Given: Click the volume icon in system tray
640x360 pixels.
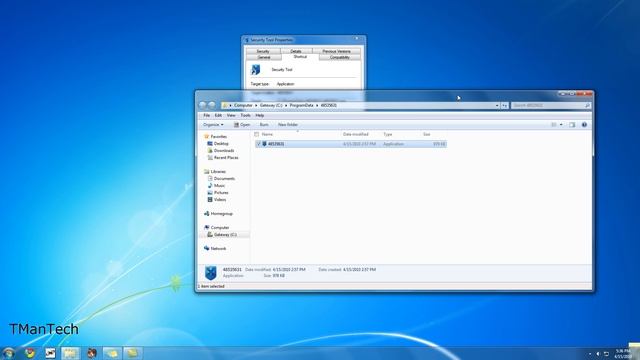Looking at the screenshot, I should pos(598,354).
